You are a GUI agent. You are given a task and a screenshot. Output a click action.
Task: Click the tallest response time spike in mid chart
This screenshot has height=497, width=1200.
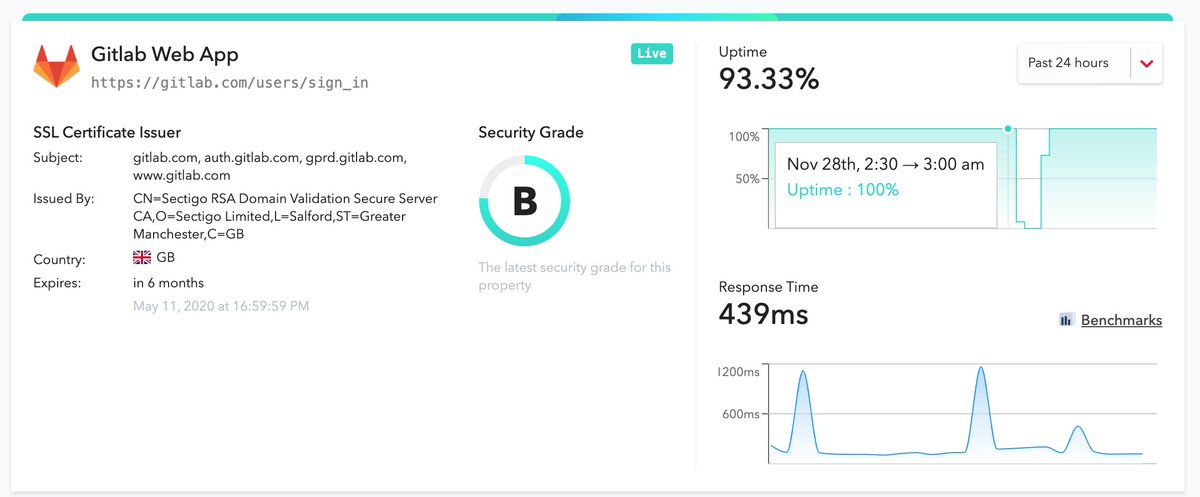981,408
